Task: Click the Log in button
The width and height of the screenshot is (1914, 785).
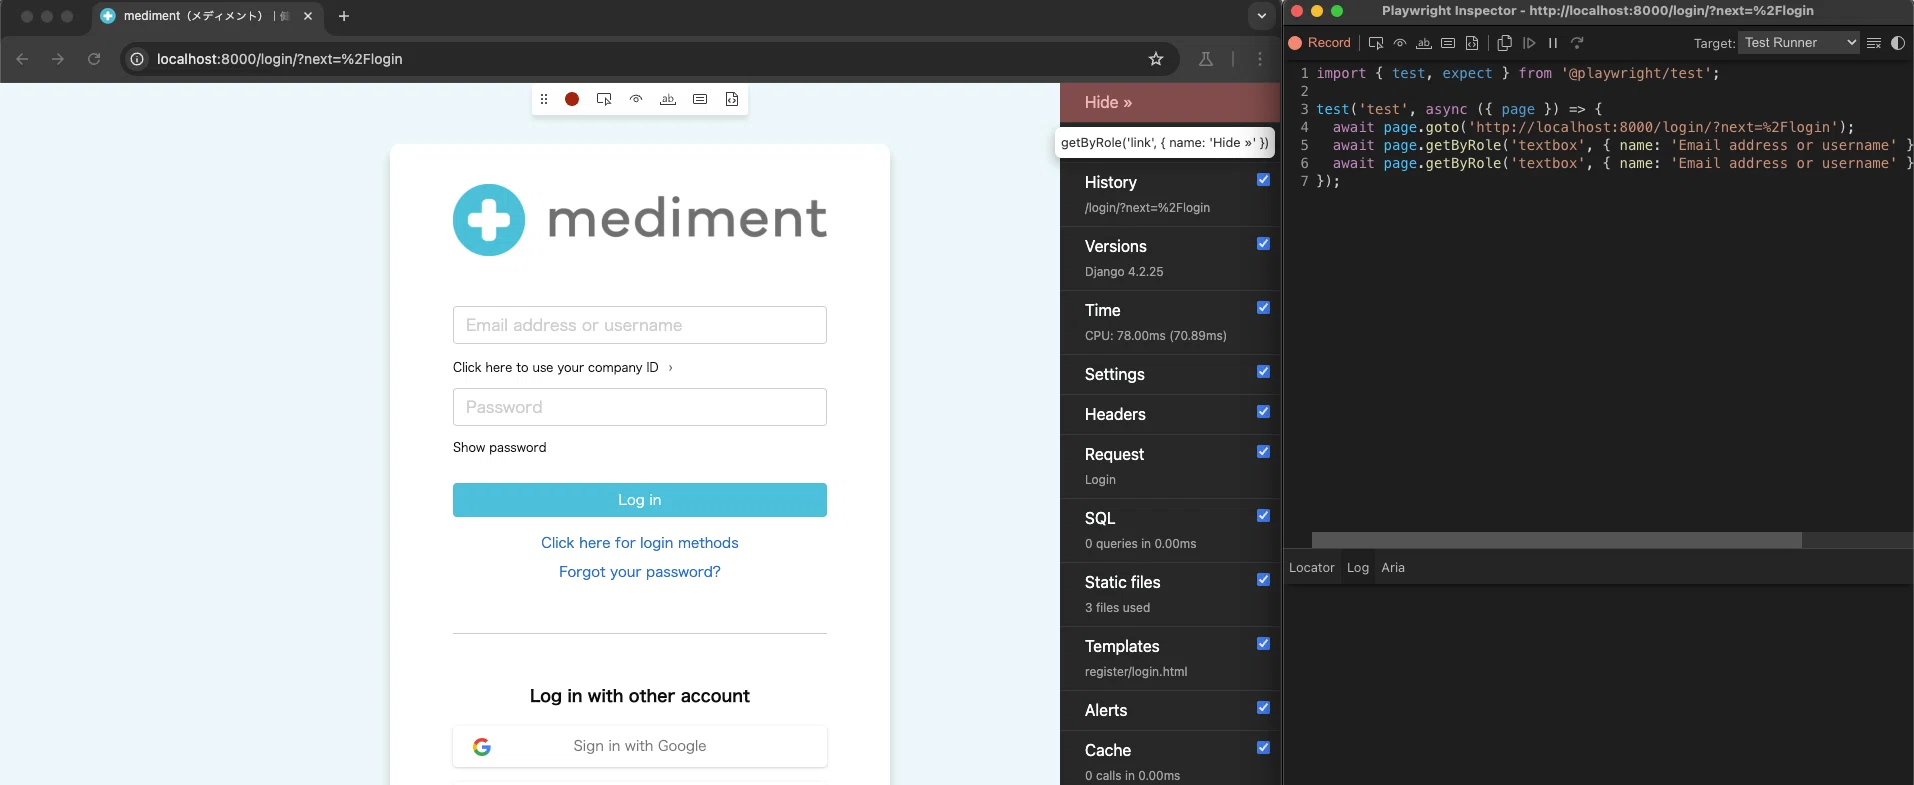Action: point(640,500)
